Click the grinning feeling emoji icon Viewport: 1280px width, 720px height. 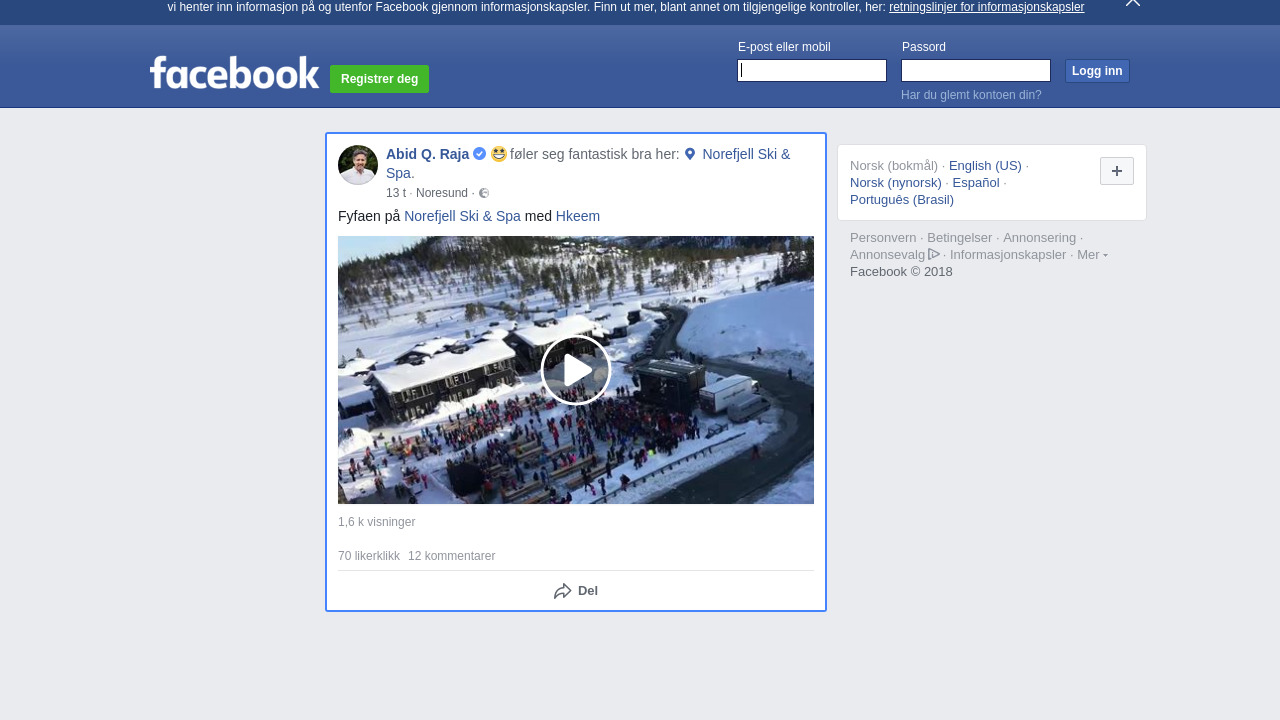499,154
